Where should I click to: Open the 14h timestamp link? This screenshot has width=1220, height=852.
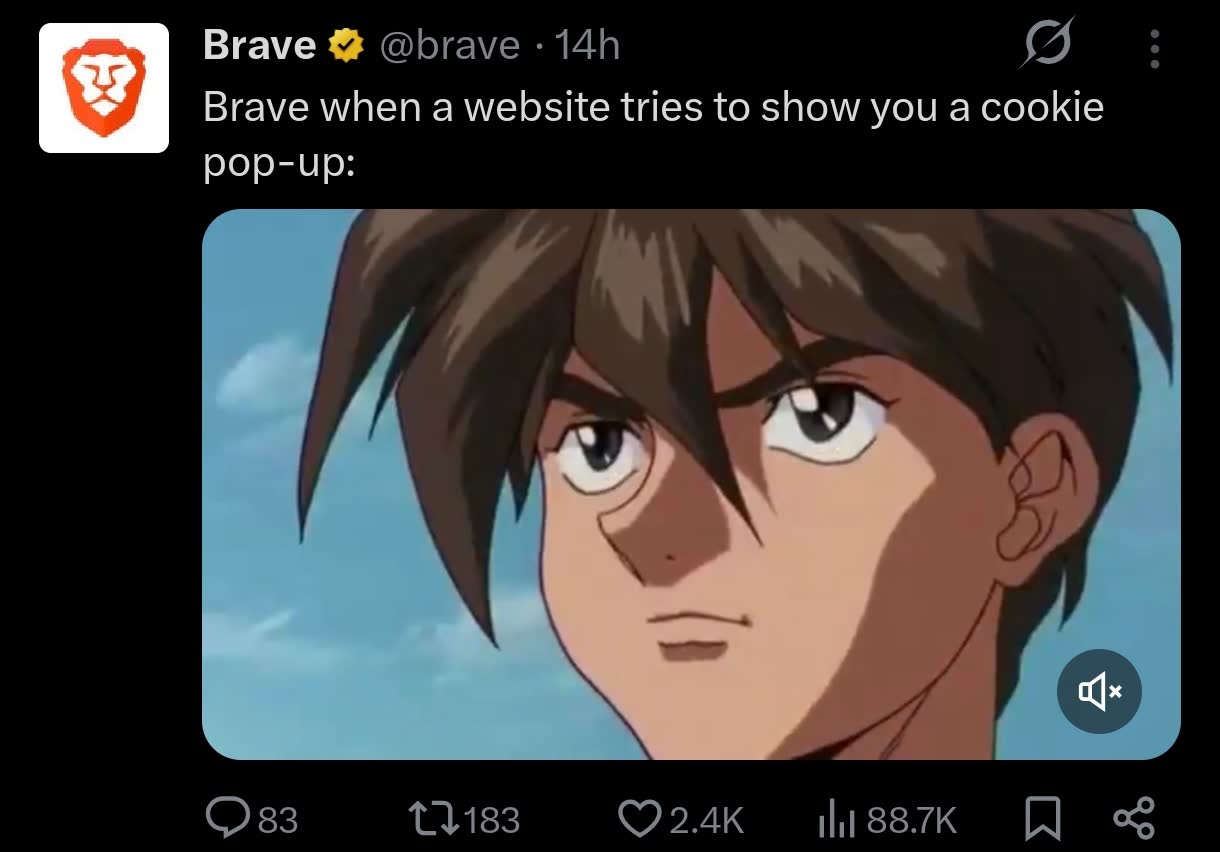pyautogui.click(x=586, y=45)
